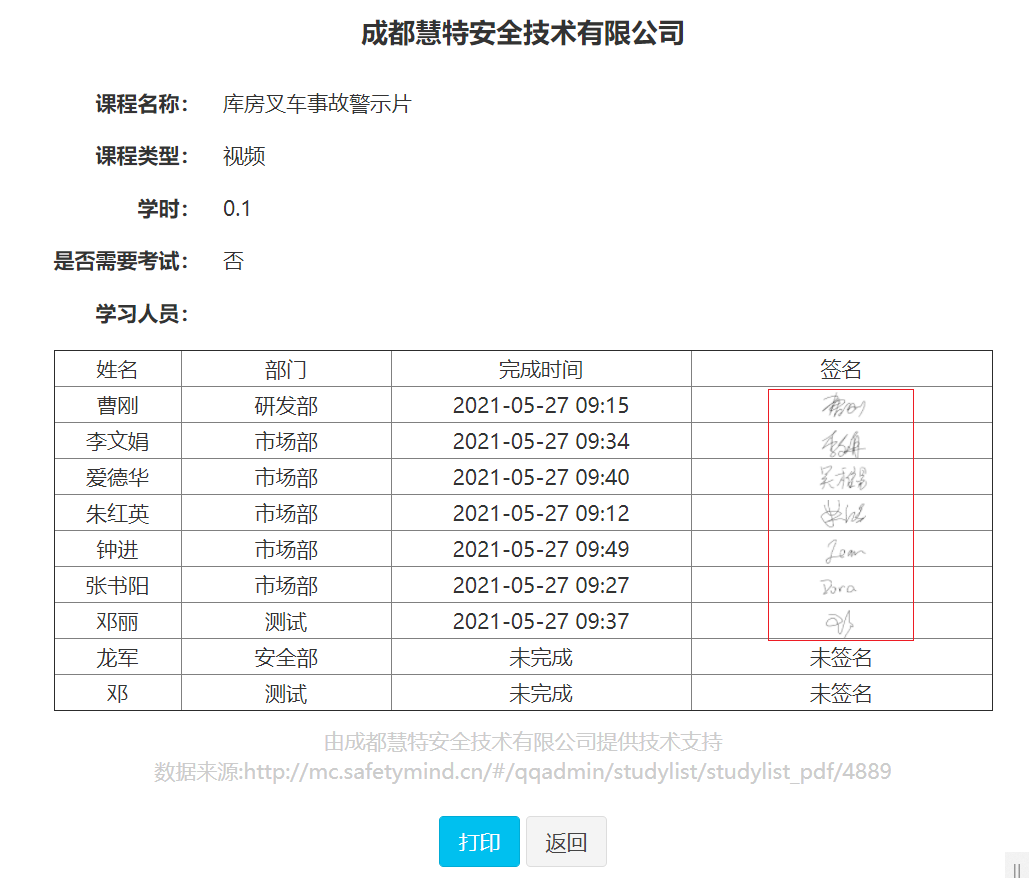This screenshot has width=1029, height=878.
Task: Click completion time 2021-05-27 09:40
Action: pos(541,478)
